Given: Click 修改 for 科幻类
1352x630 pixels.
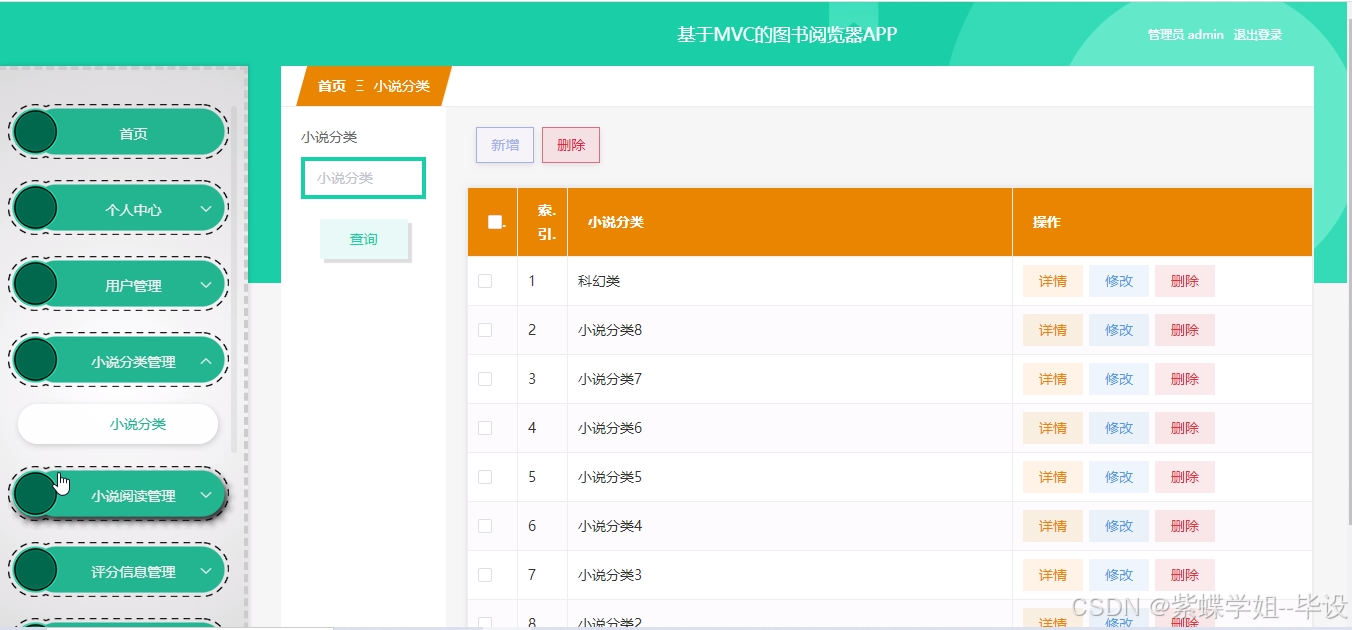Looking at the screenshot, I should click(x=1119, y=281).
